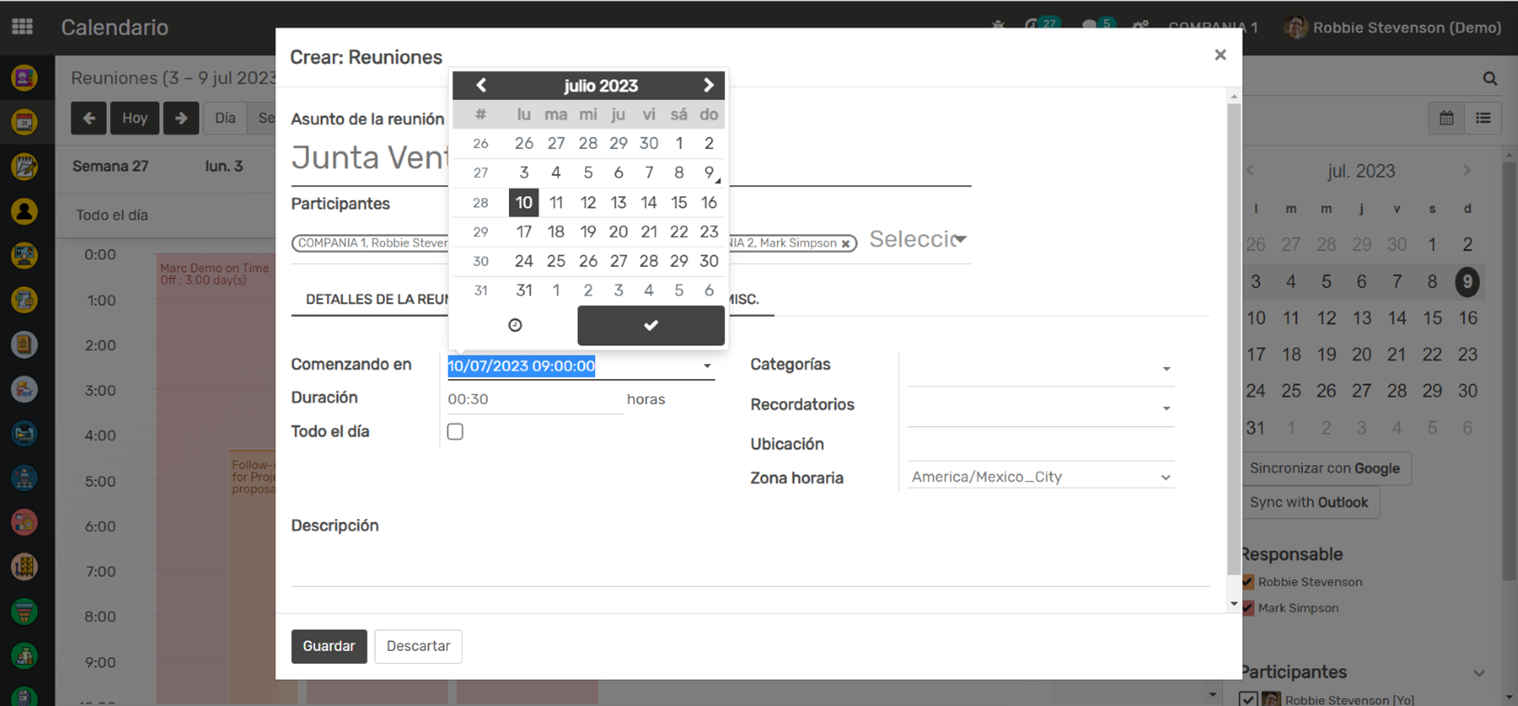This screenshot has height=706, width=1518.
Task: Click the Descartar button
Action: pyautogui.click(x=418, y=646)
